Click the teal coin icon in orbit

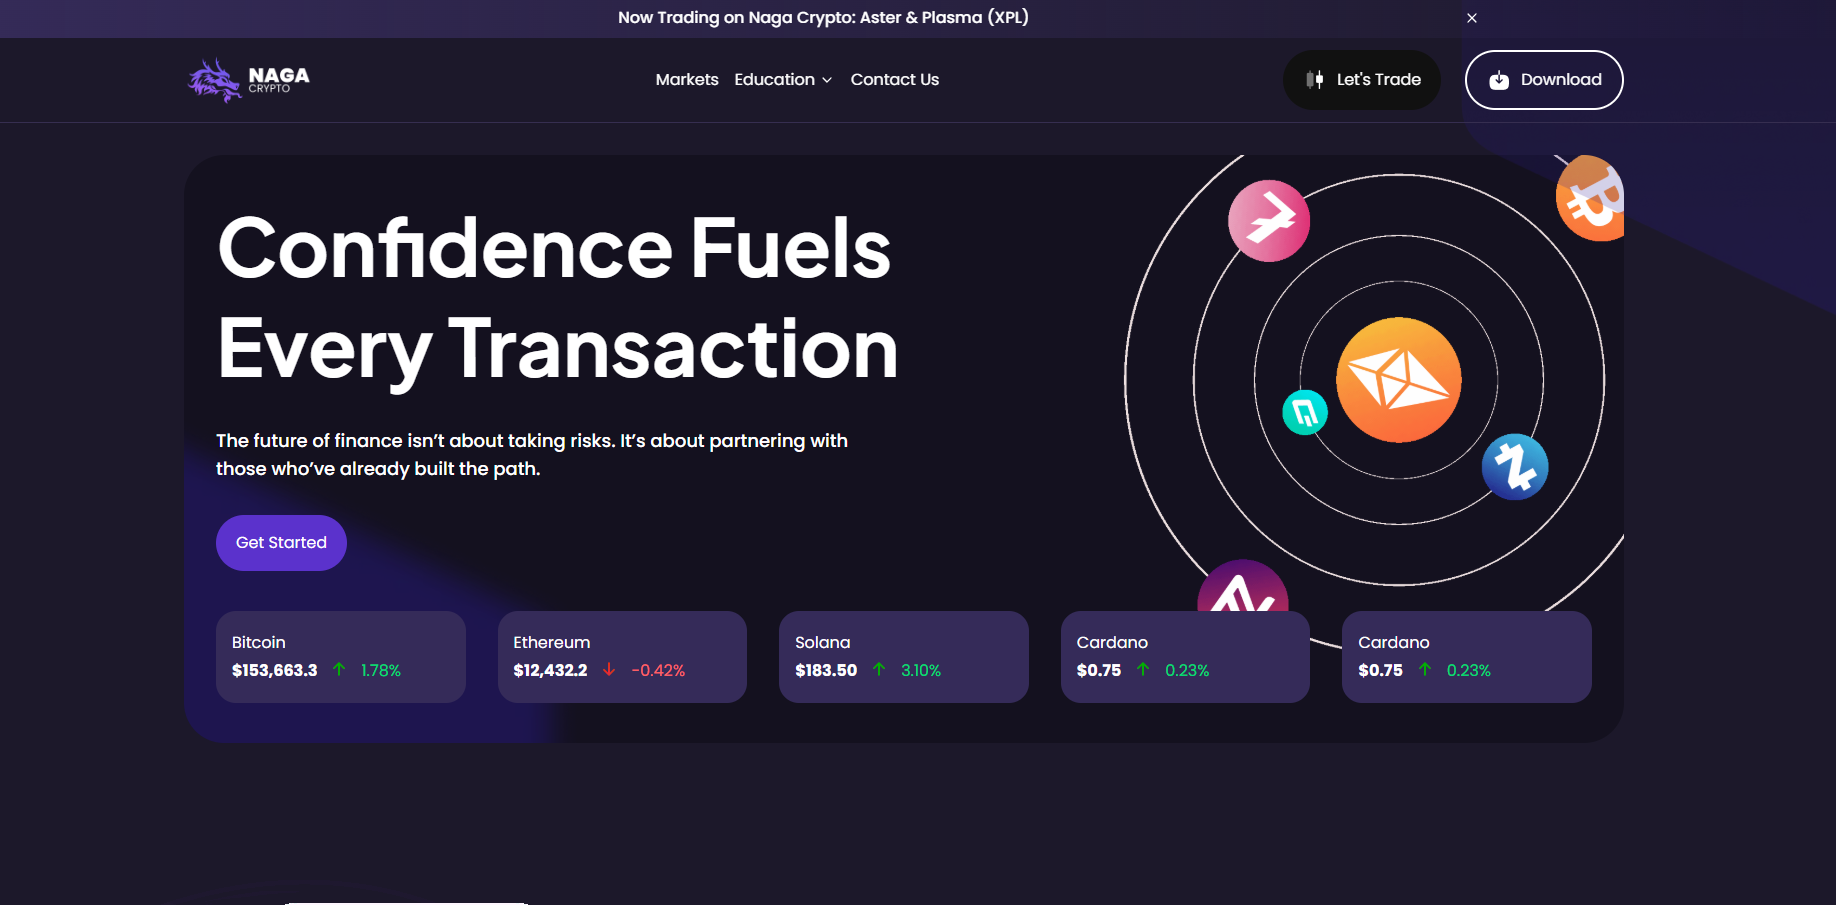[x=1305, y=412]
